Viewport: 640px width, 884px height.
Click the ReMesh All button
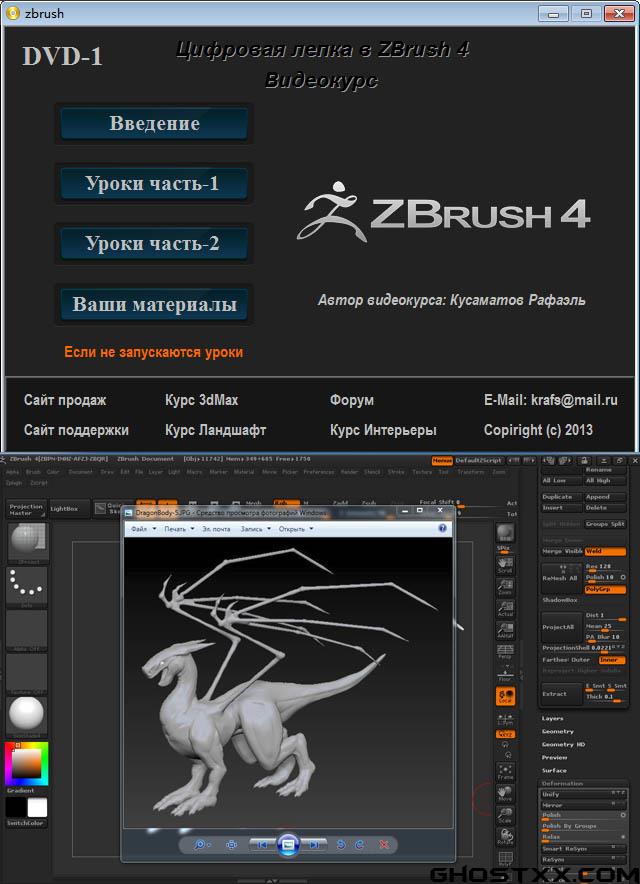[x=561, y=578]
